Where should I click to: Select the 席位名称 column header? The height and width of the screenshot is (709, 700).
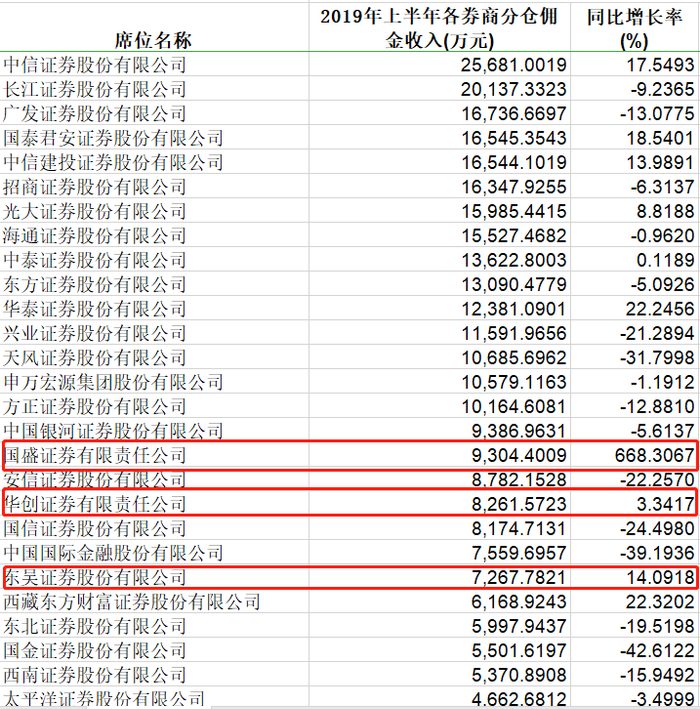coord(153,41)
